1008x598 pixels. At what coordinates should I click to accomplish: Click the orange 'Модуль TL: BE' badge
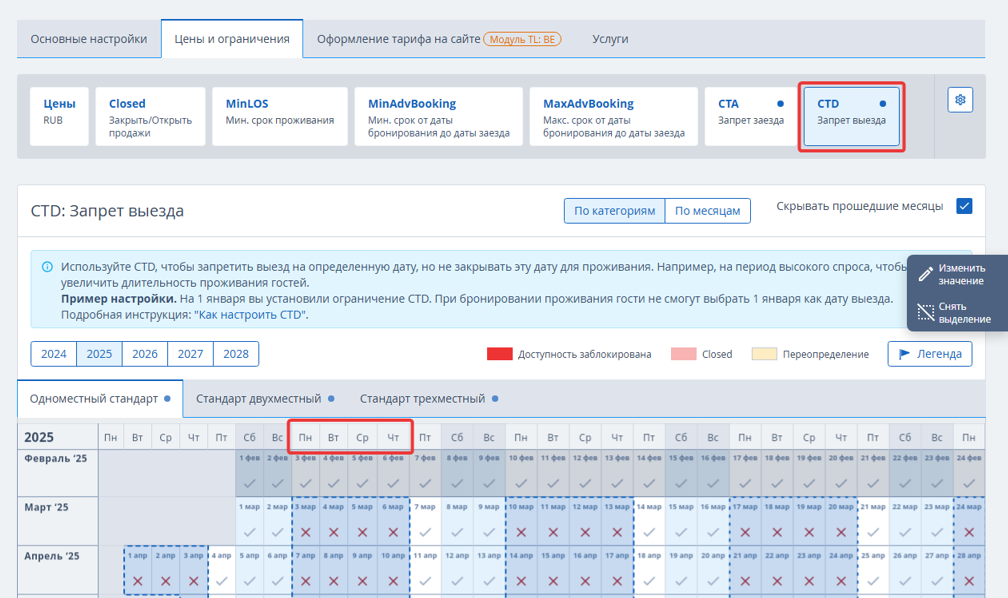pos(522,39)
